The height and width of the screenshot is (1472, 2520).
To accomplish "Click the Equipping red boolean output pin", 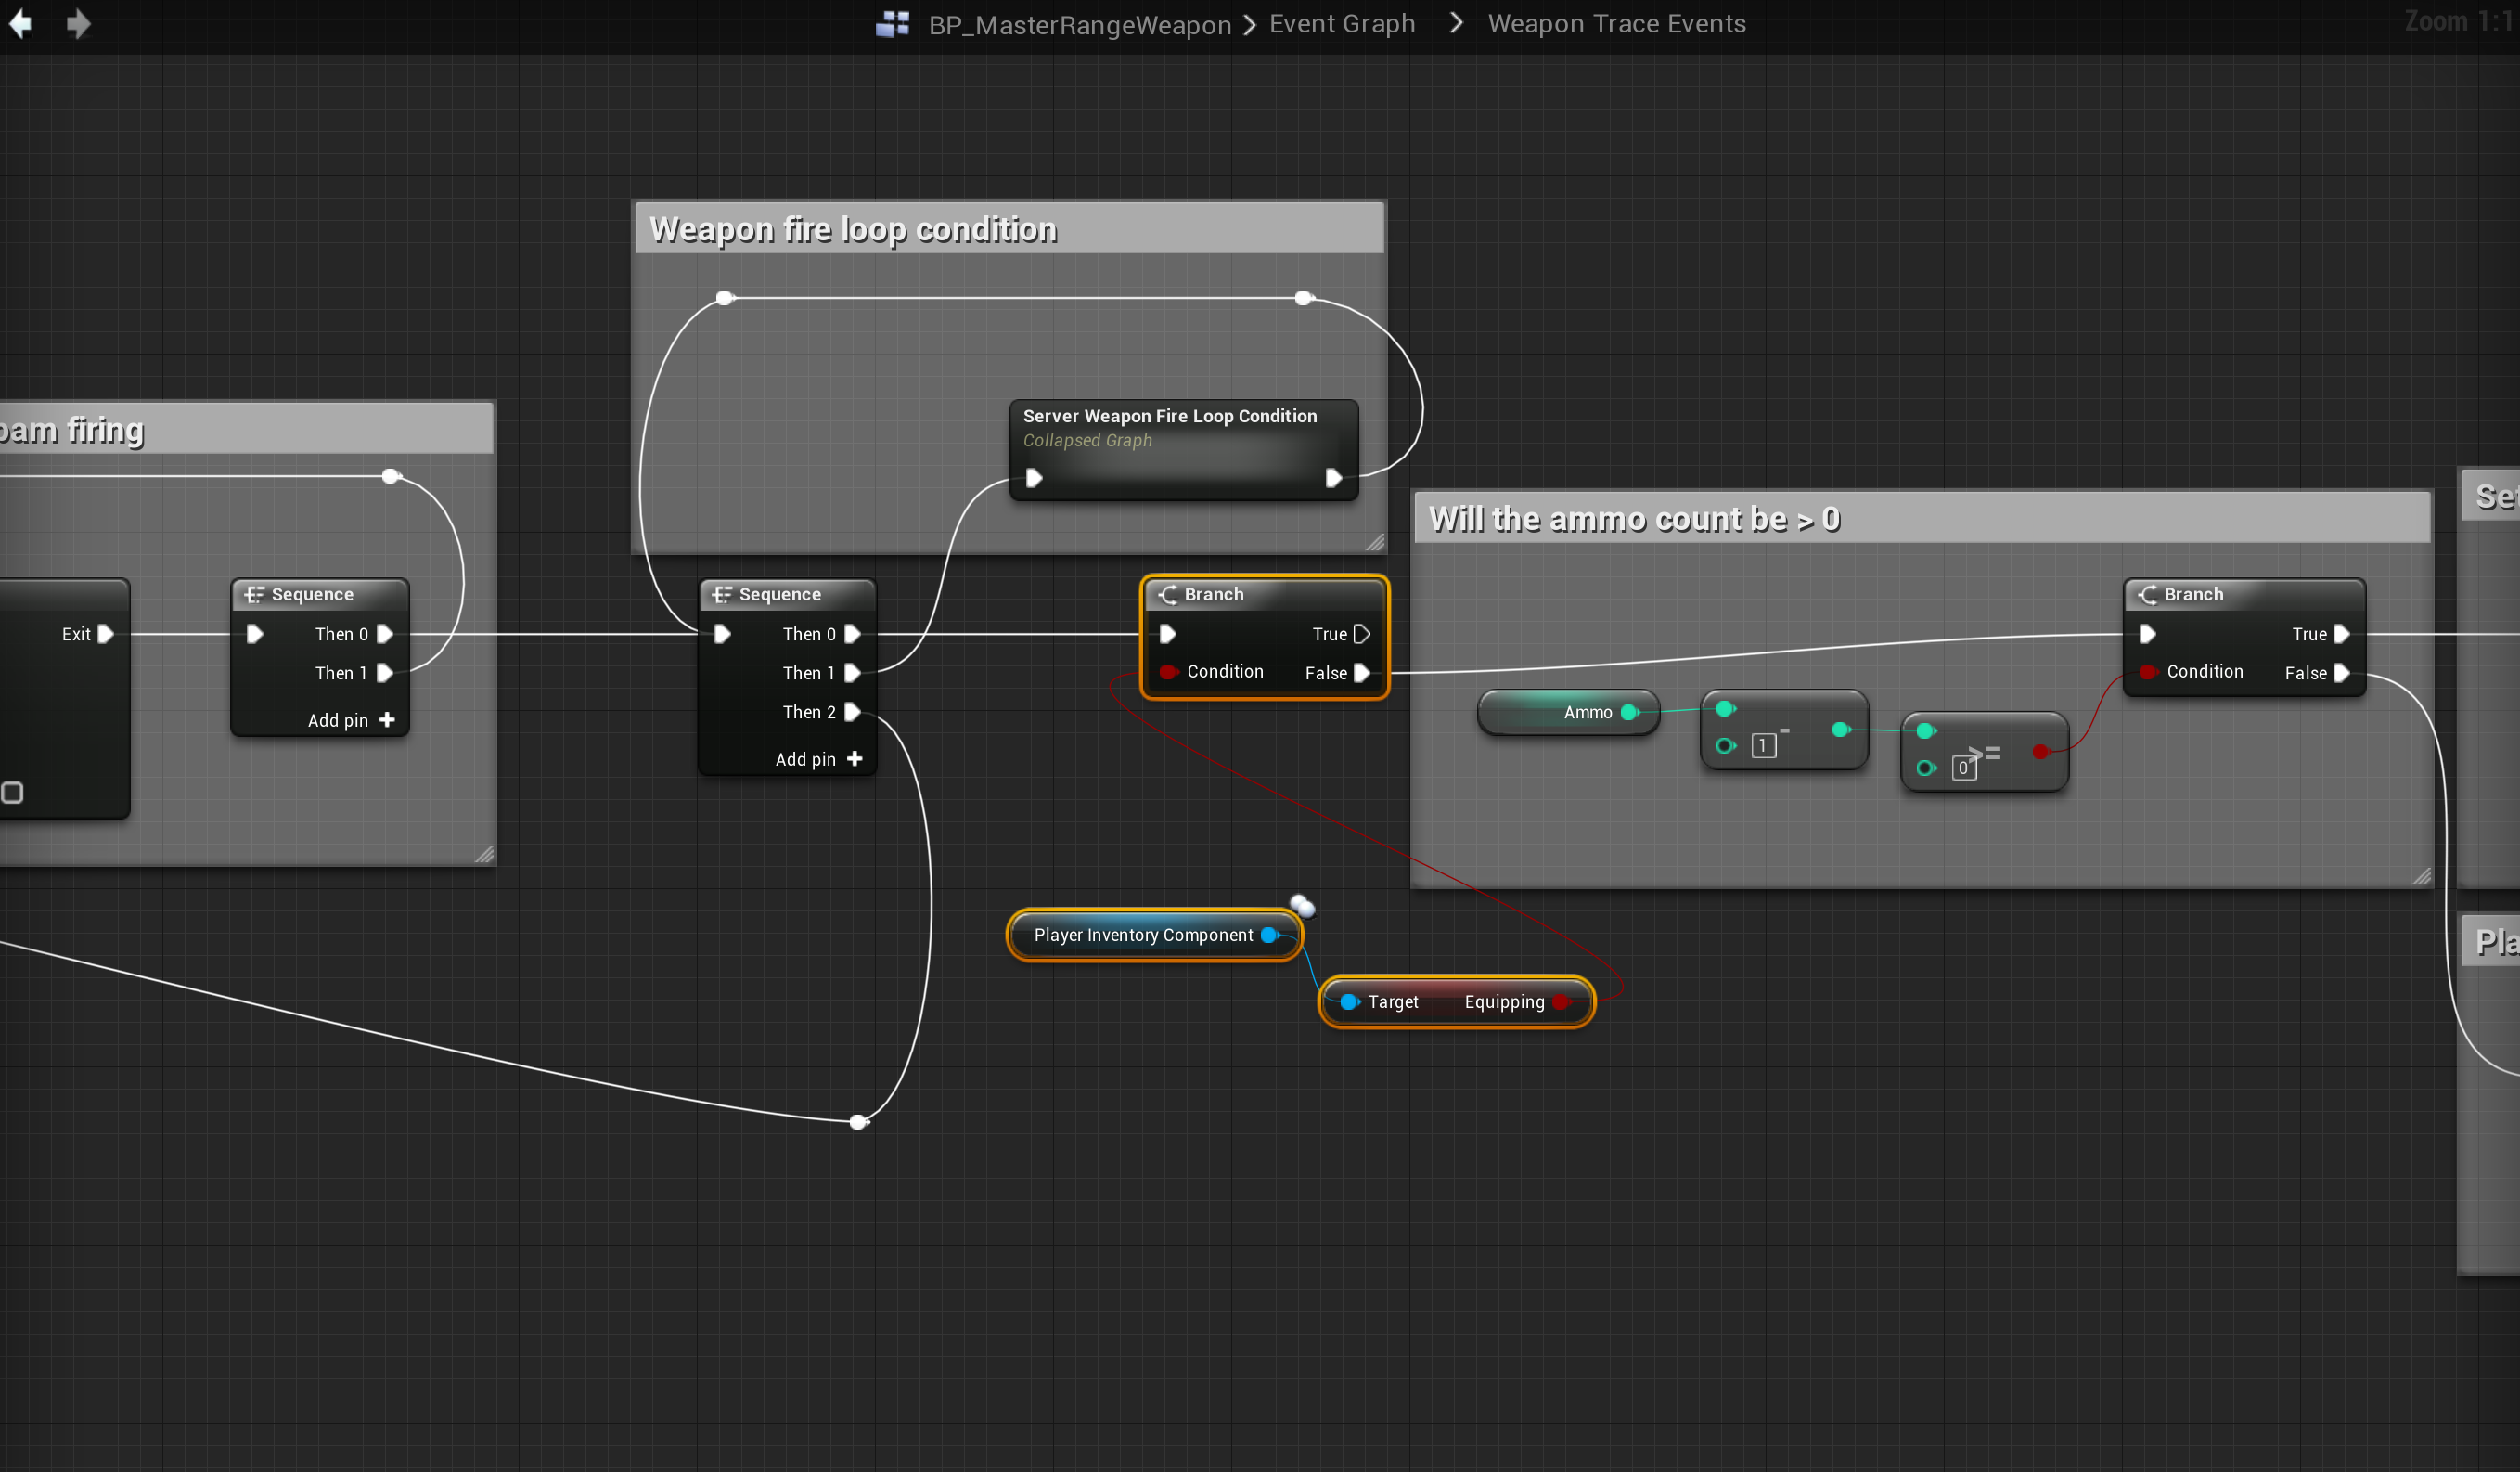I will tap(1561, 1002).
